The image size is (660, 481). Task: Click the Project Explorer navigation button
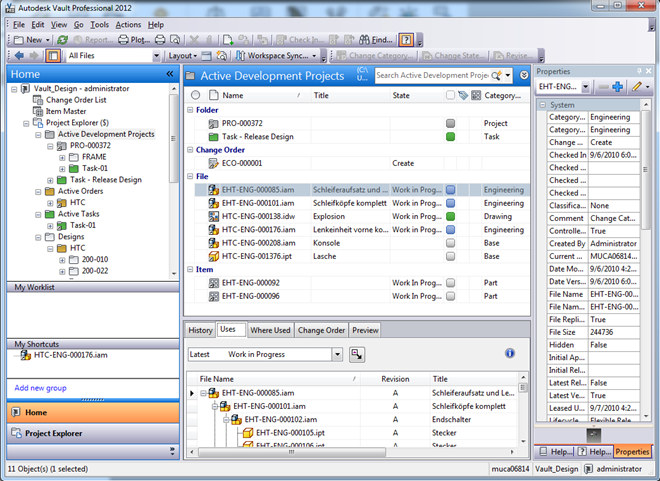coord(52,433)
